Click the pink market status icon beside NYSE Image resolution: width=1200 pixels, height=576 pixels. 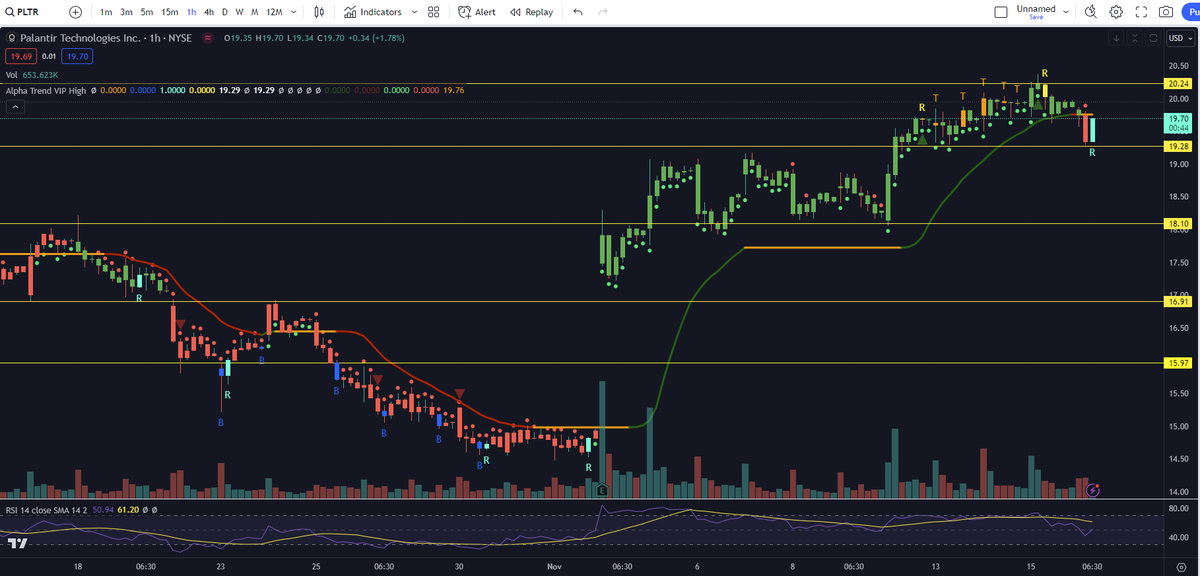pyautogui.click(x=207, y=38)
